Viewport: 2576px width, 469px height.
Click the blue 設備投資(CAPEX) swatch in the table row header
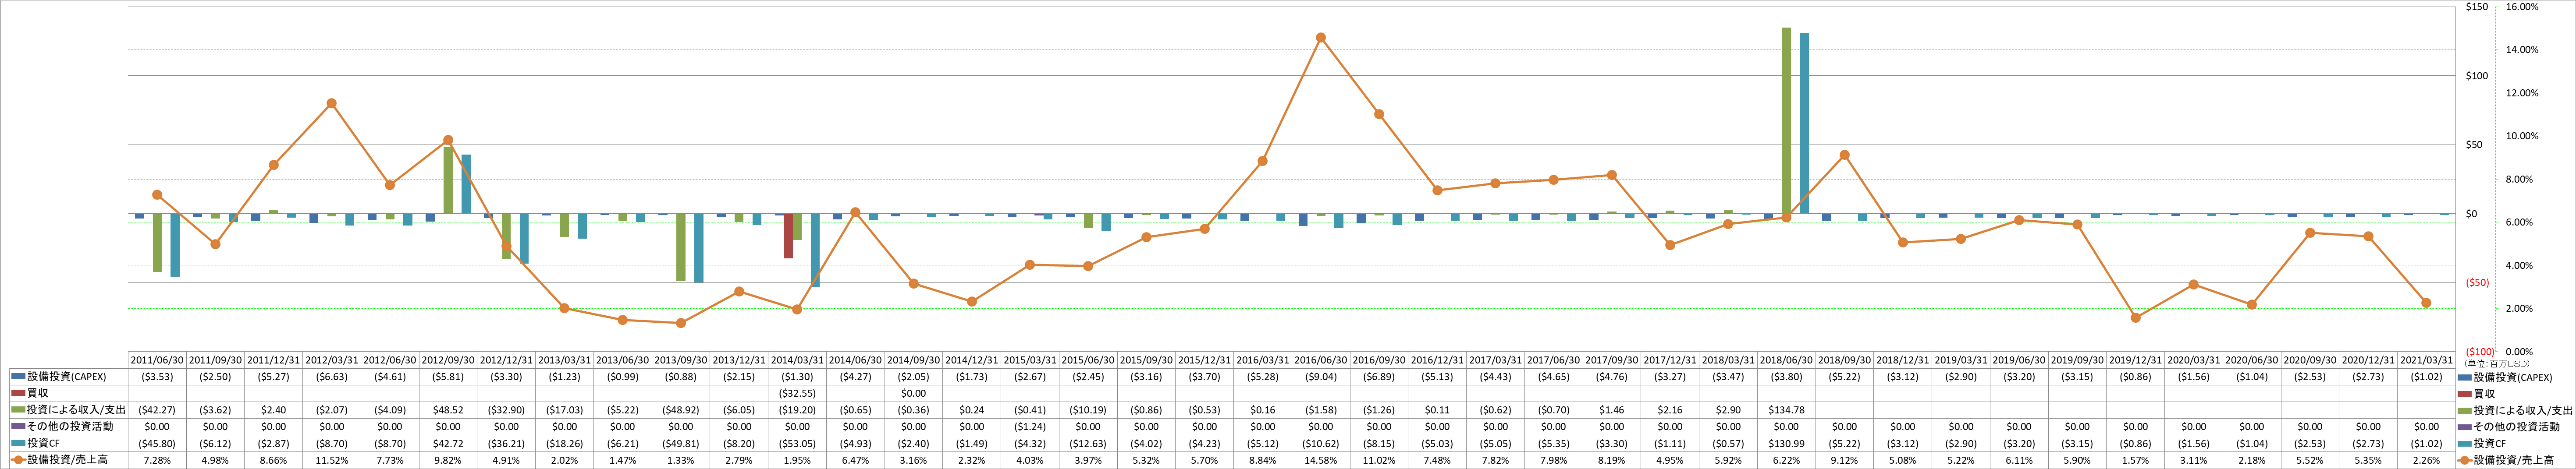(x=19, y=377)
